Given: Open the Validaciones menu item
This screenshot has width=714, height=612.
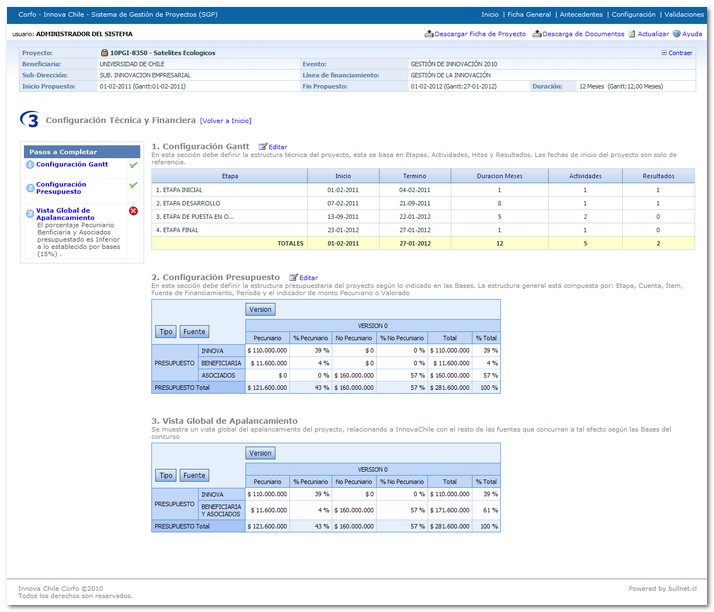Looking at the screenshot, I should [684, 15].
